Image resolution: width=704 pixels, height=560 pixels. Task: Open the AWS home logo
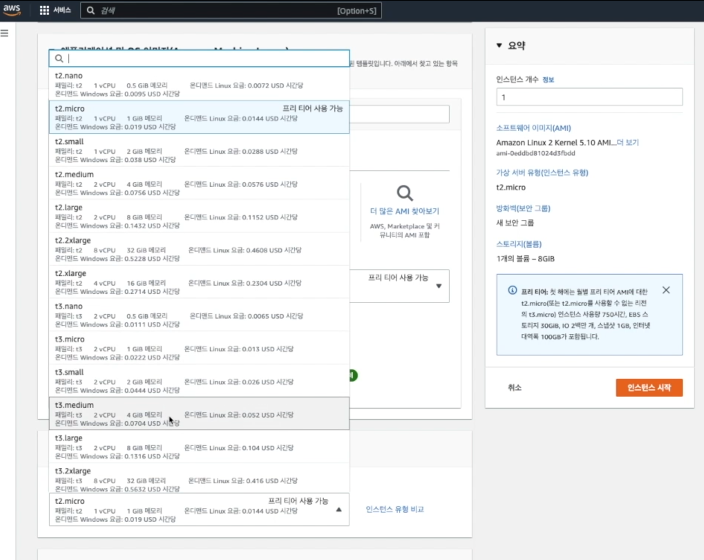pyautogui.click(x=12, y=10)
